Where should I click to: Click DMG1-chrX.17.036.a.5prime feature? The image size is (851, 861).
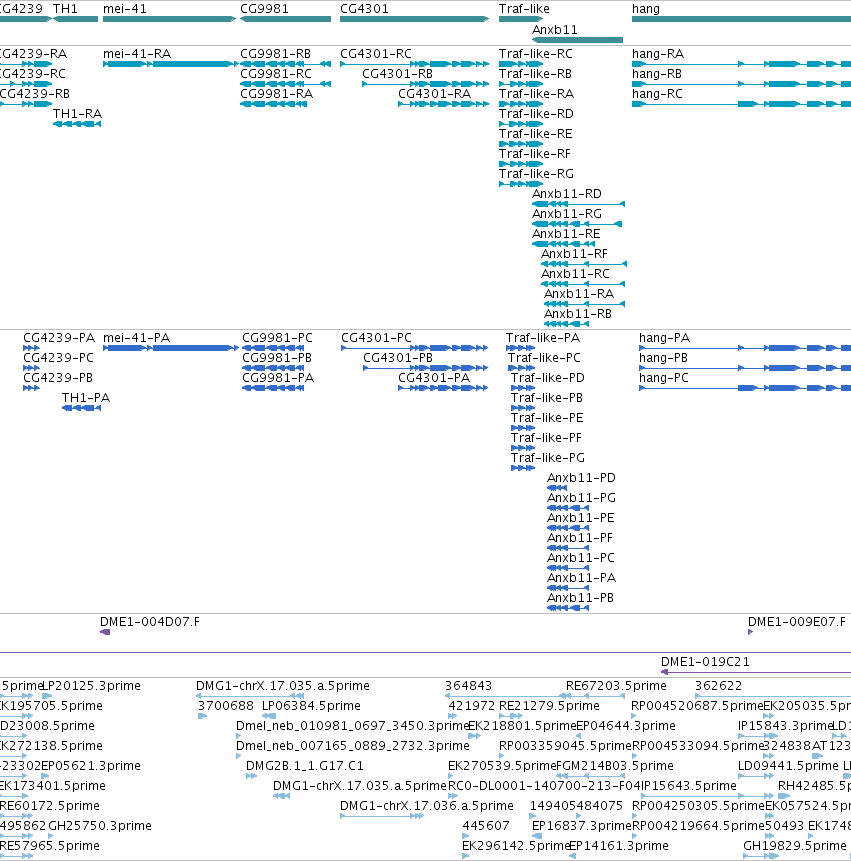click(x=427, y=806)
